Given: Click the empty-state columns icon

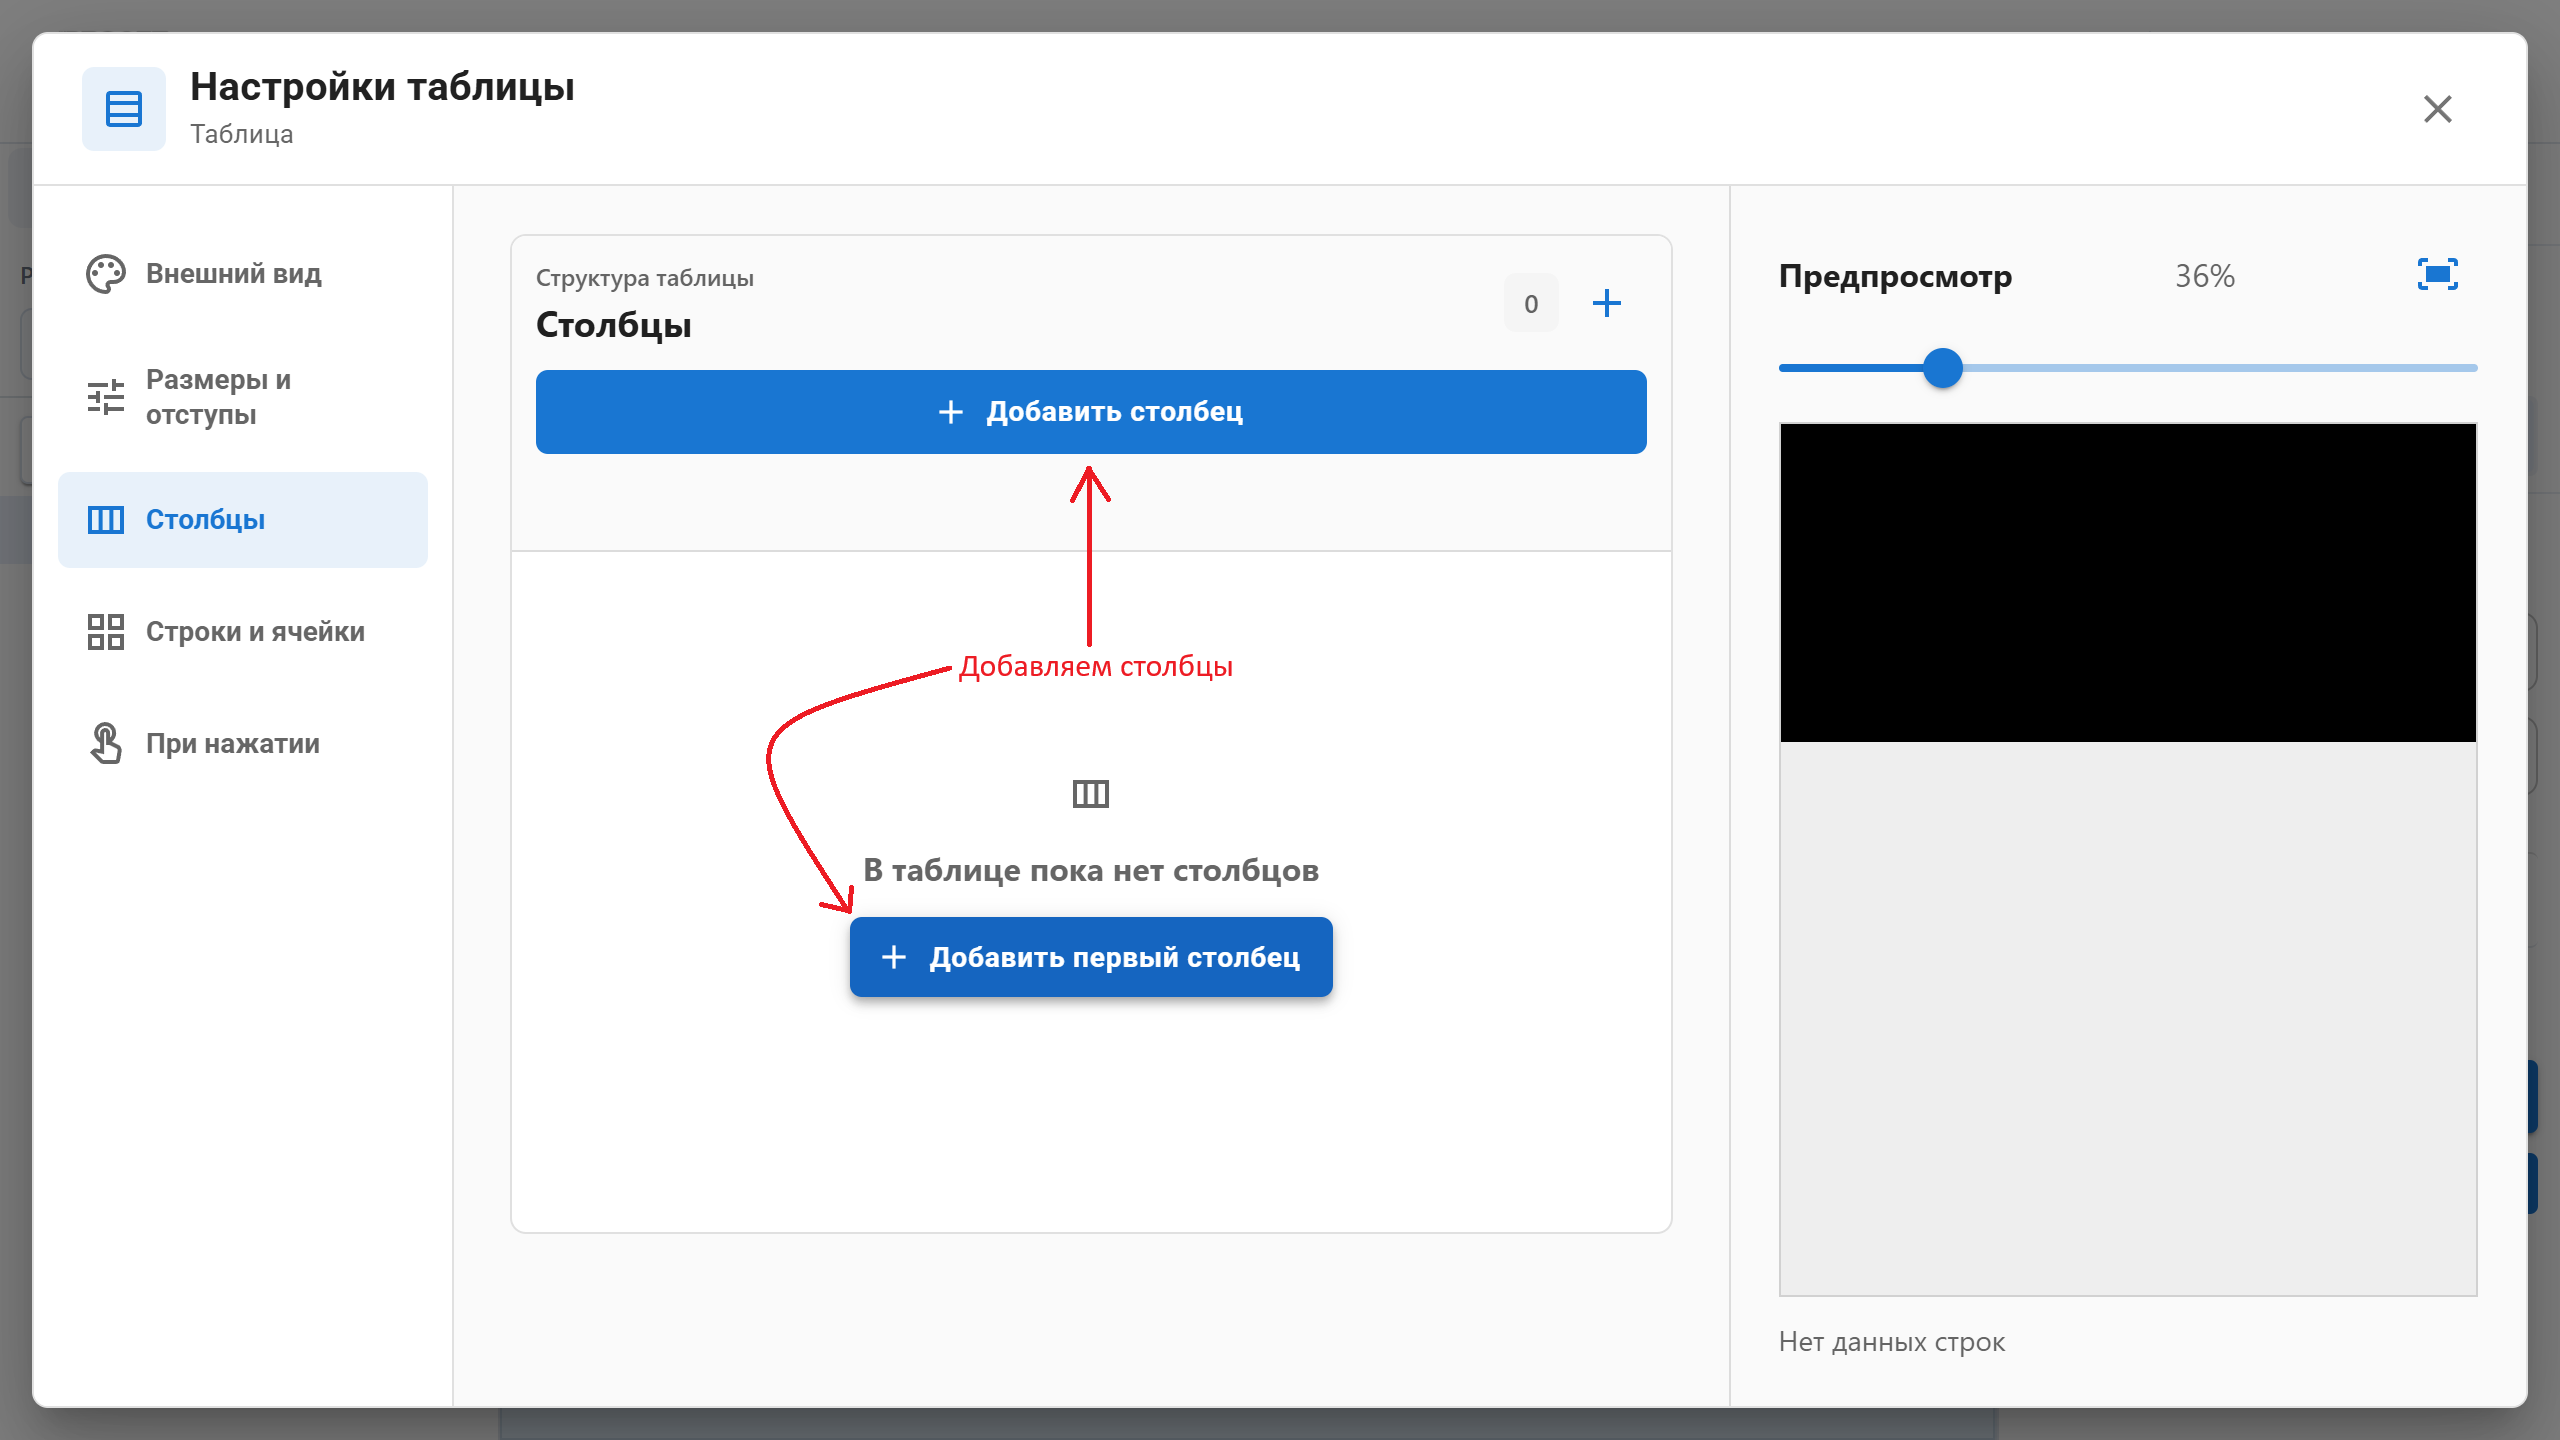Looking at the screenshot, I should [x=1091, y=794].
